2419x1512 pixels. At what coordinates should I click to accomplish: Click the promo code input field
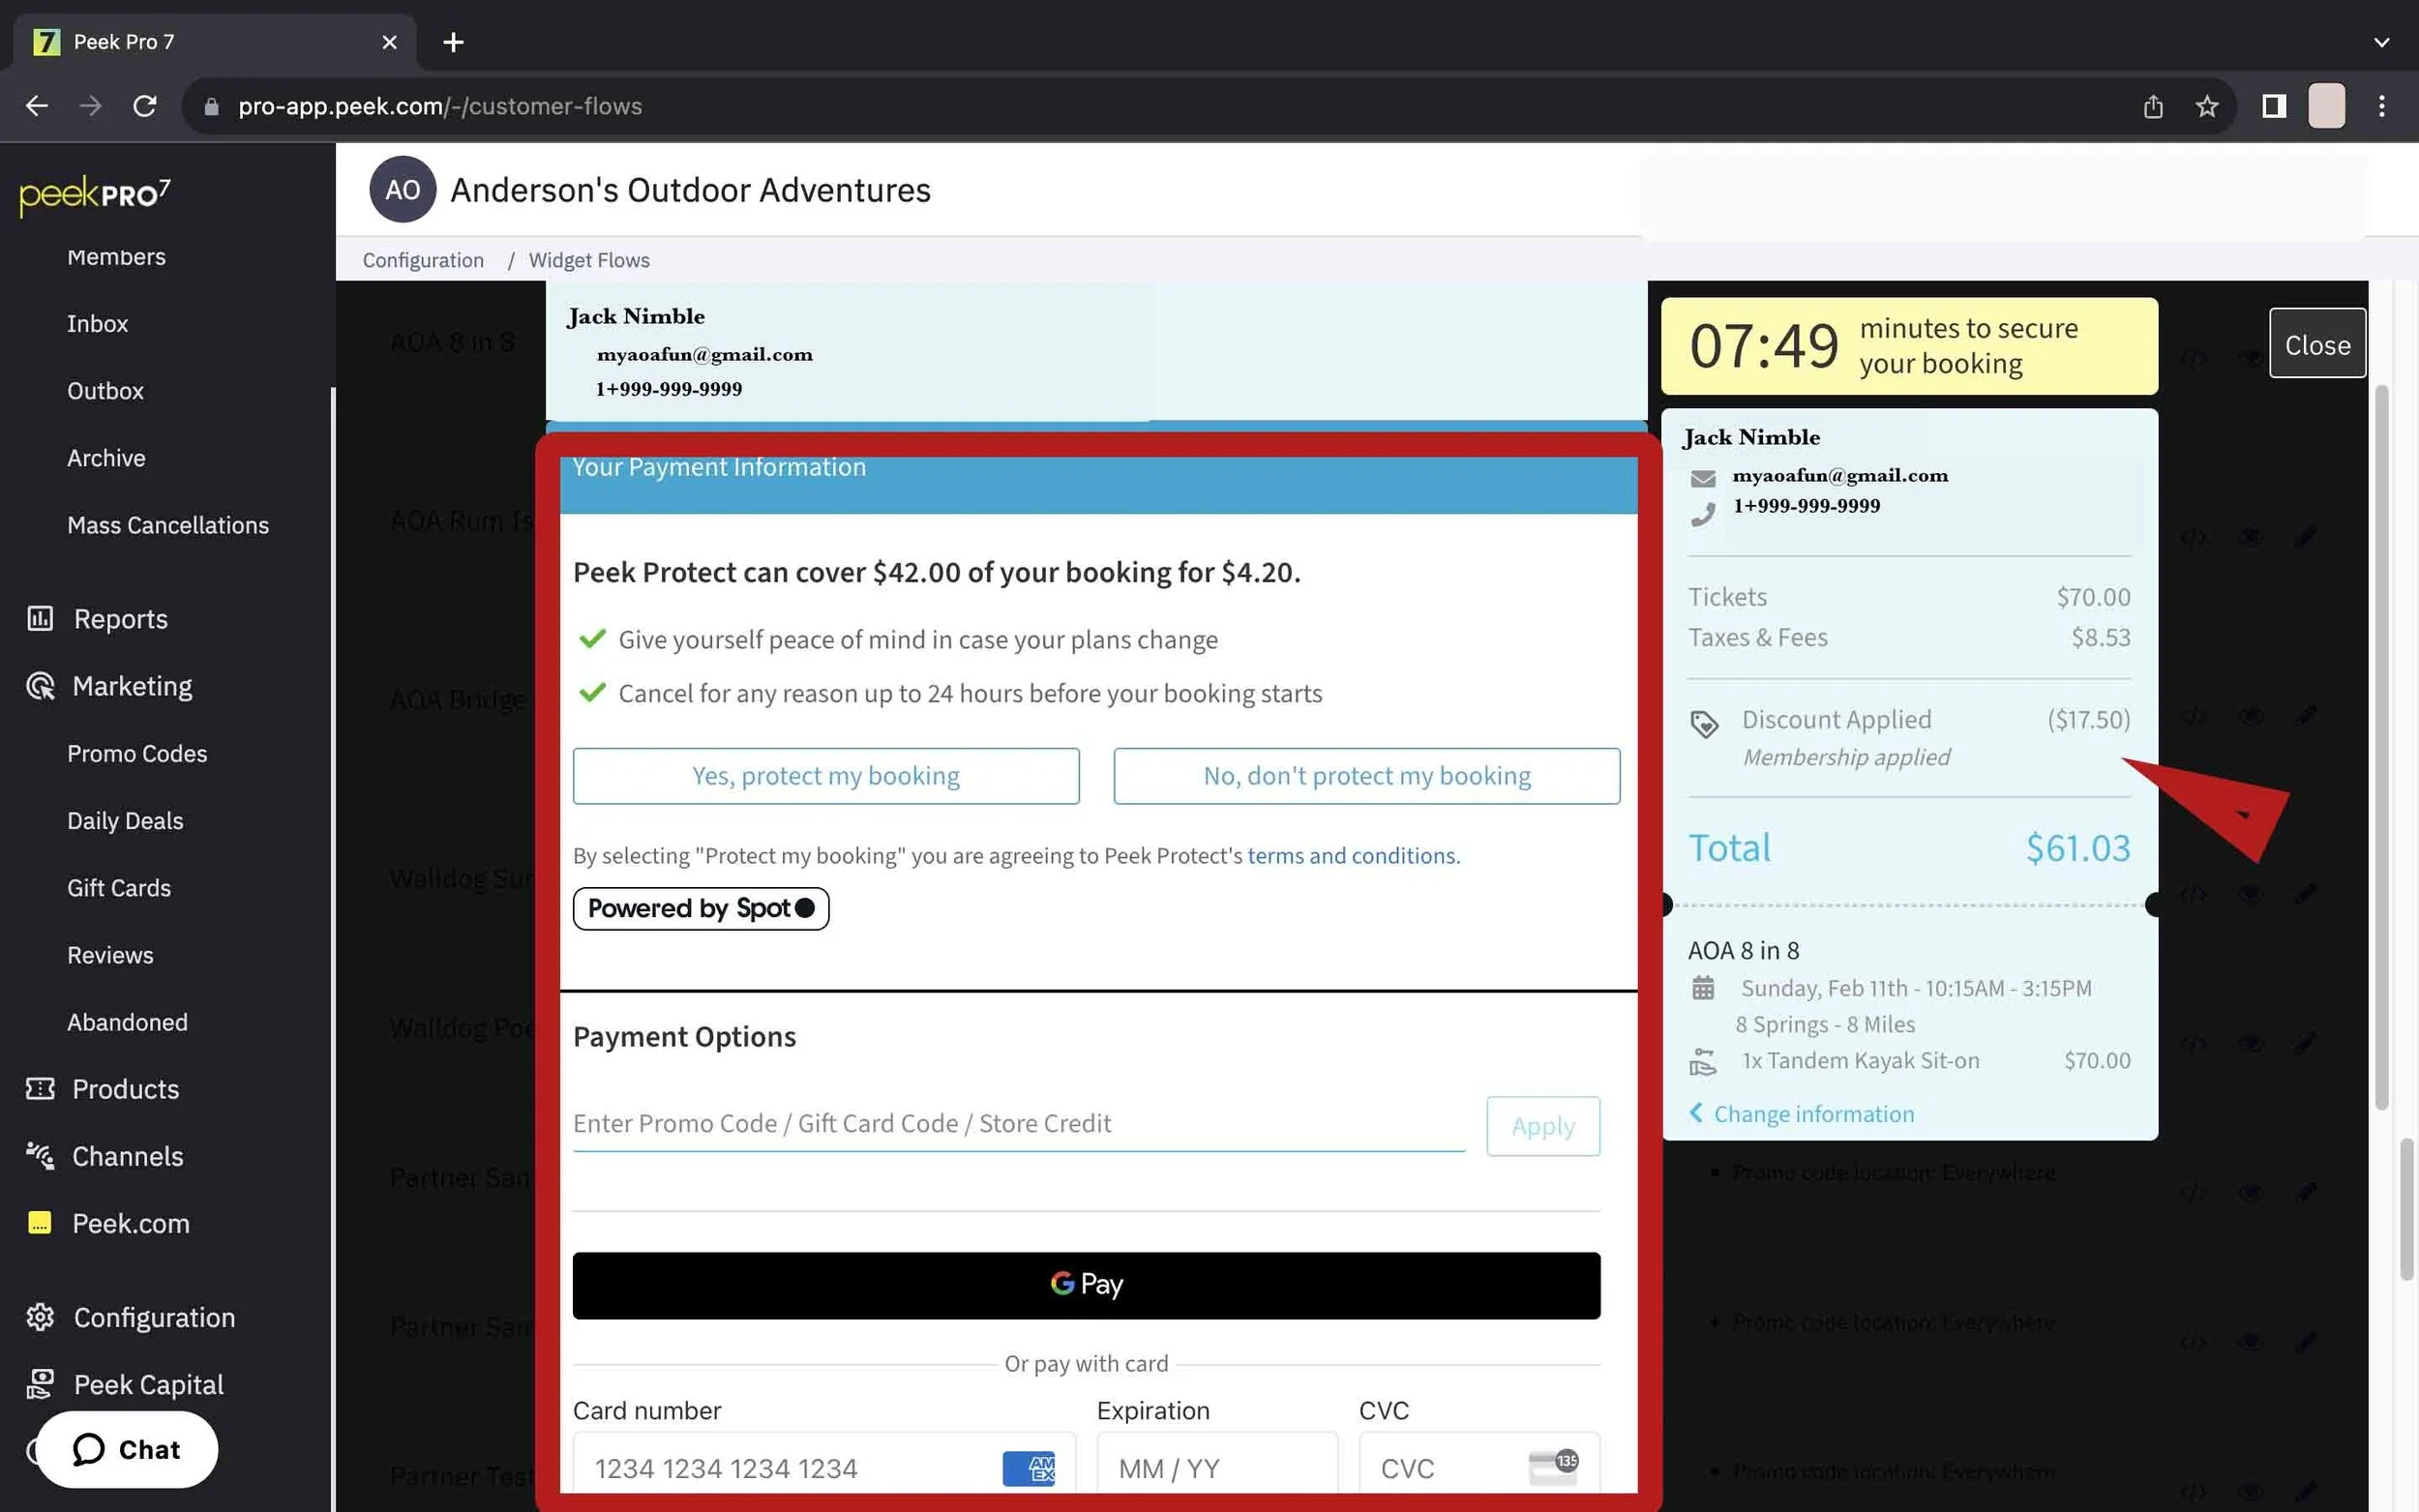coord(1018,1124)
